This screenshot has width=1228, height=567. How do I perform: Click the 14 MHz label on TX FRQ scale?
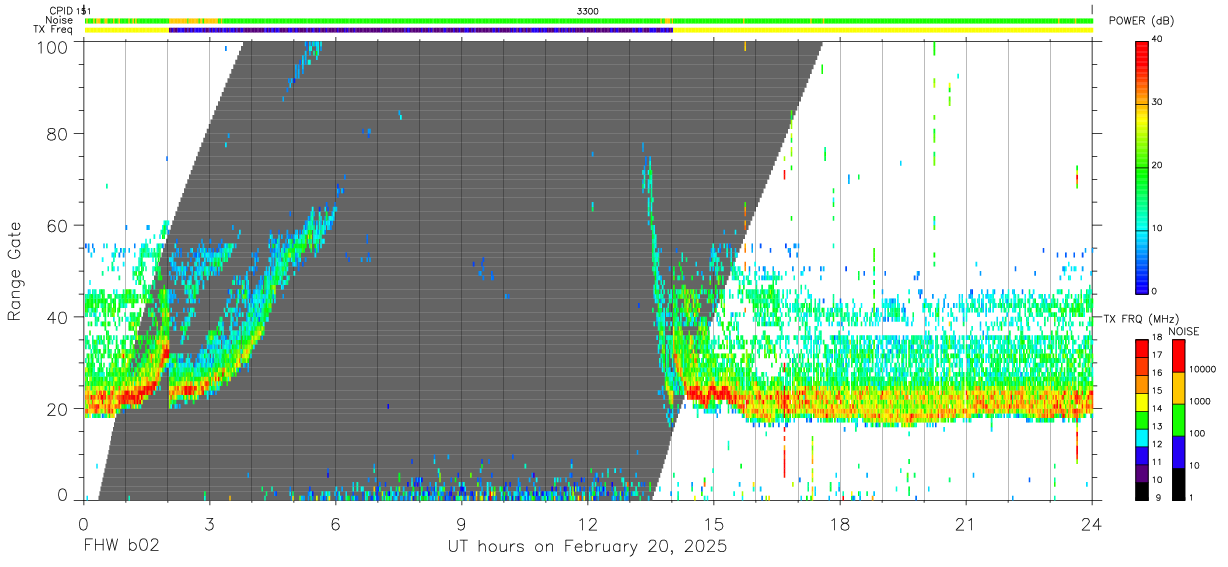click(1157, 409)
